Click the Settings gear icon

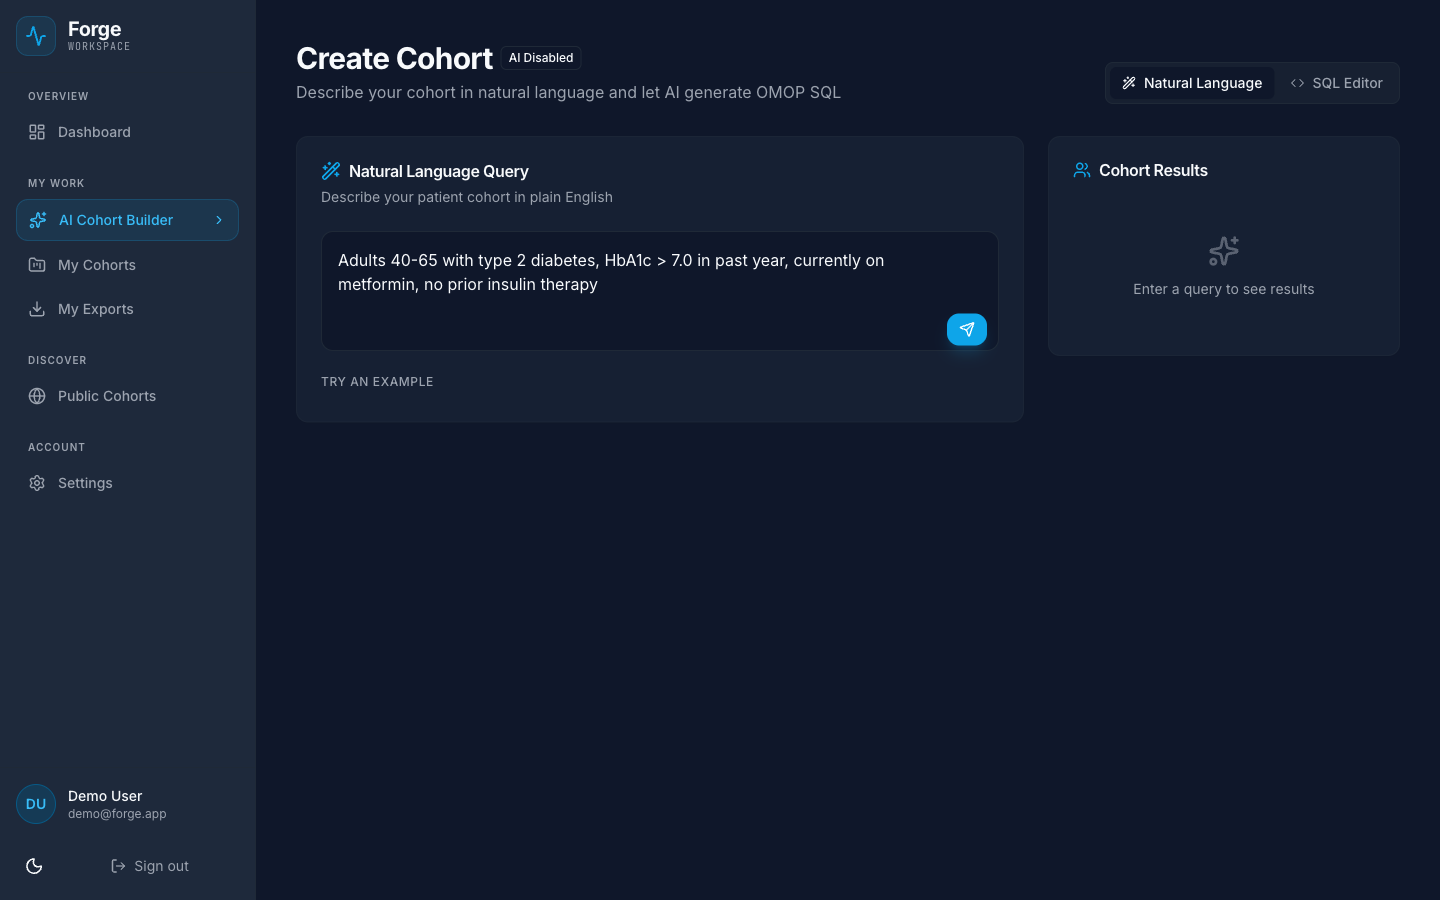[x=37, y=483]
